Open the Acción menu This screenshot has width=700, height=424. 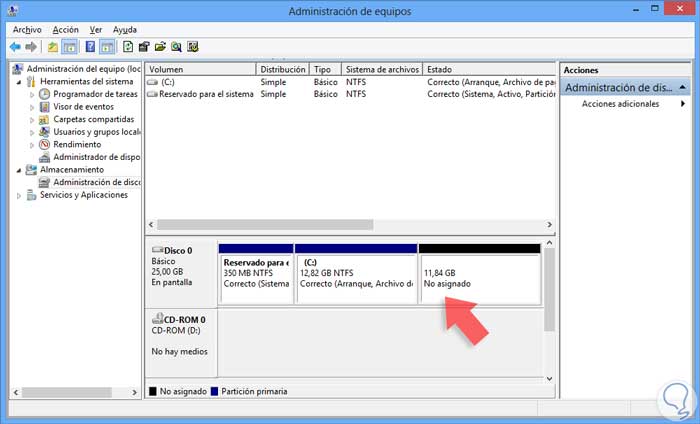pyautogui.click(x=66, y=29)
